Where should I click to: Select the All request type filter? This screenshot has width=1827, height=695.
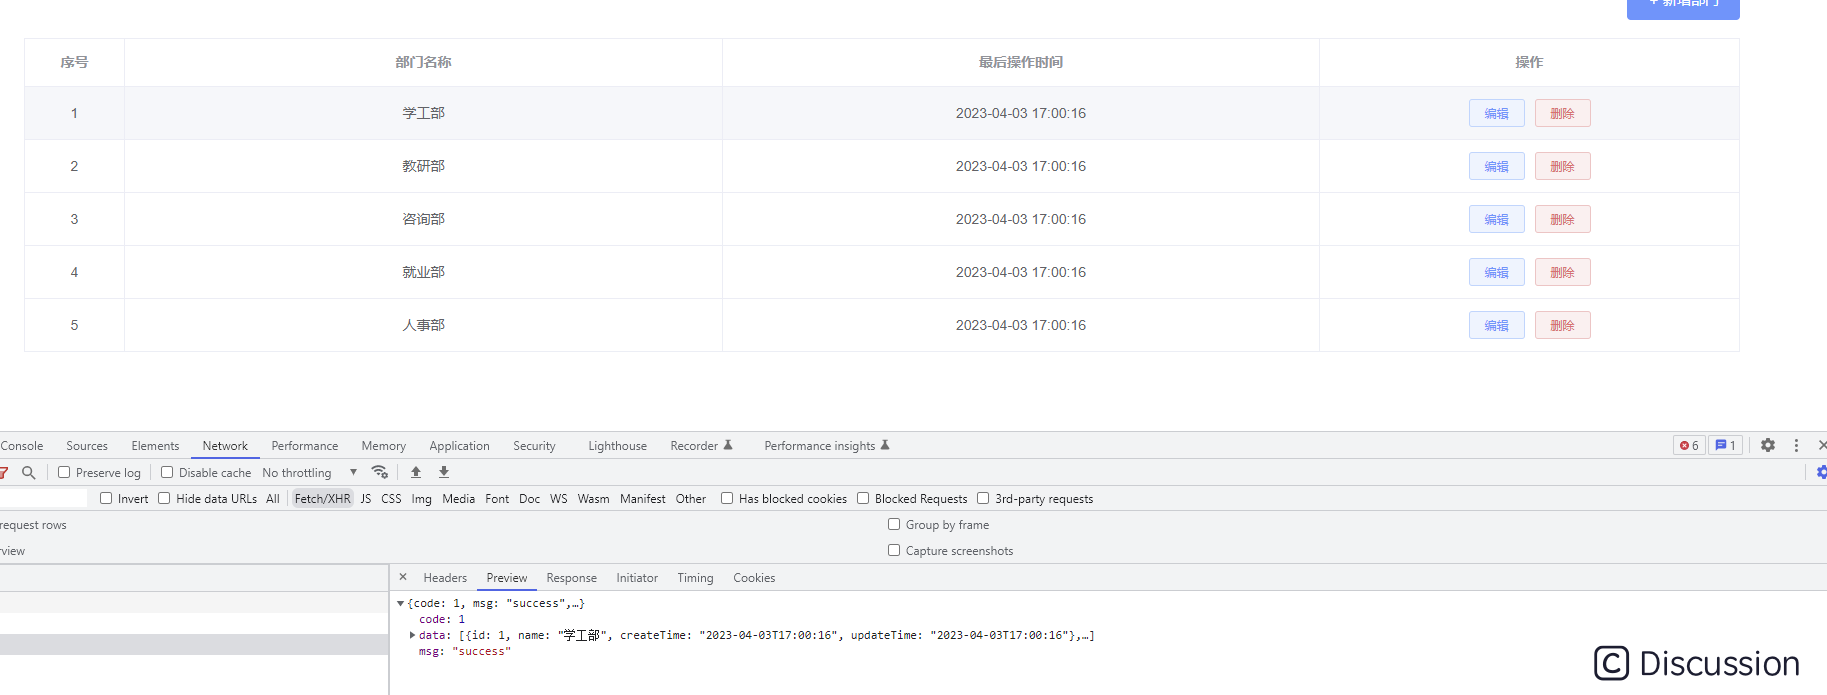[273, 499]
